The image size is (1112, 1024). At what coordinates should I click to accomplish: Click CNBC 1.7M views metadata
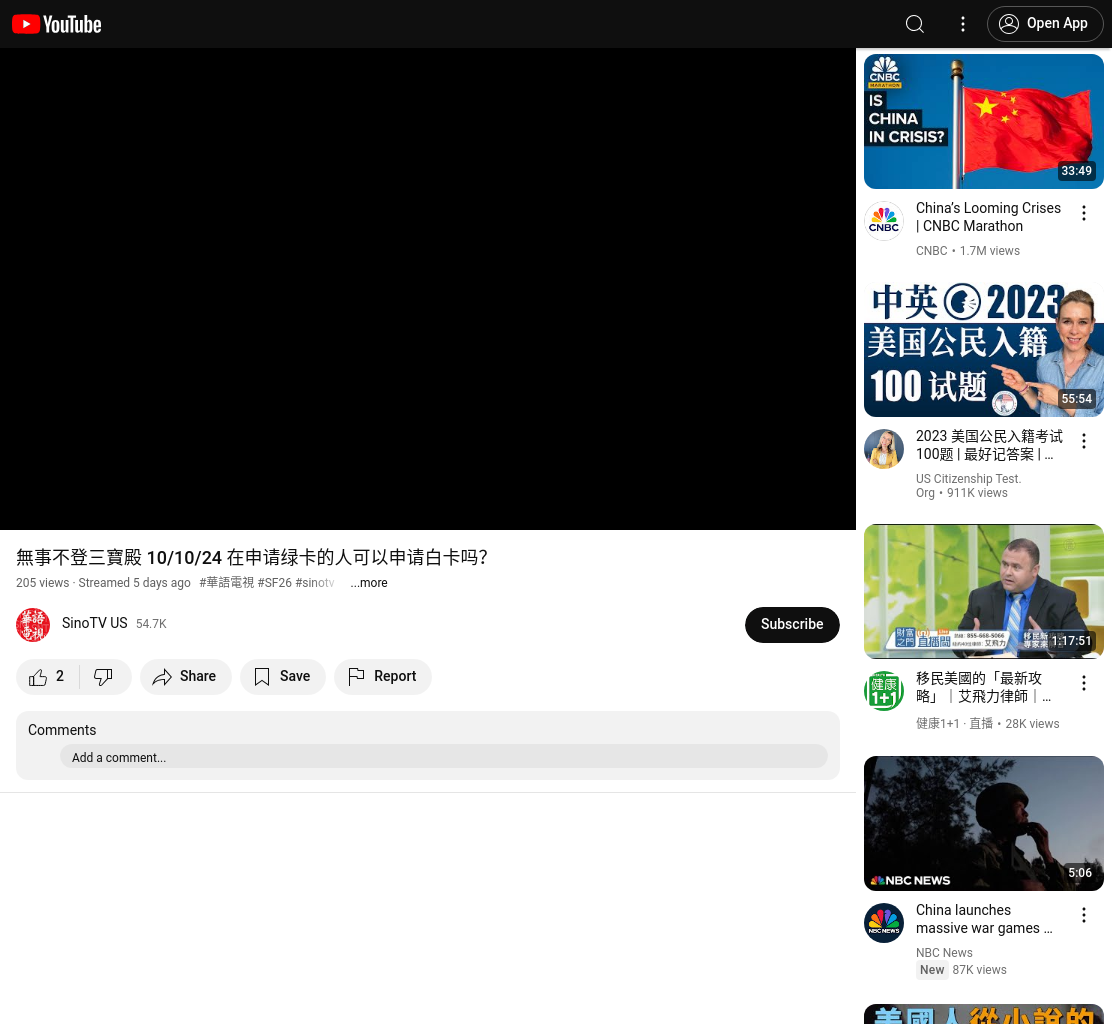[967, 251]
